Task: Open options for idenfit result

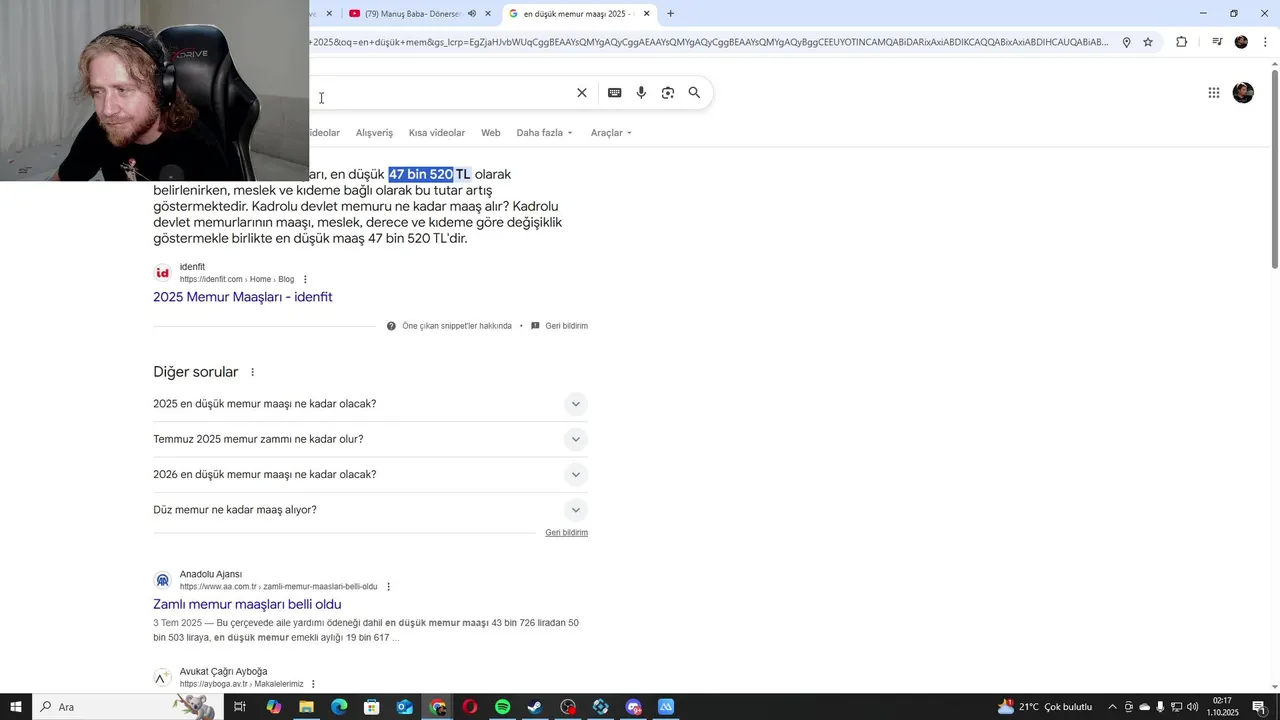Action: point(305,279)
